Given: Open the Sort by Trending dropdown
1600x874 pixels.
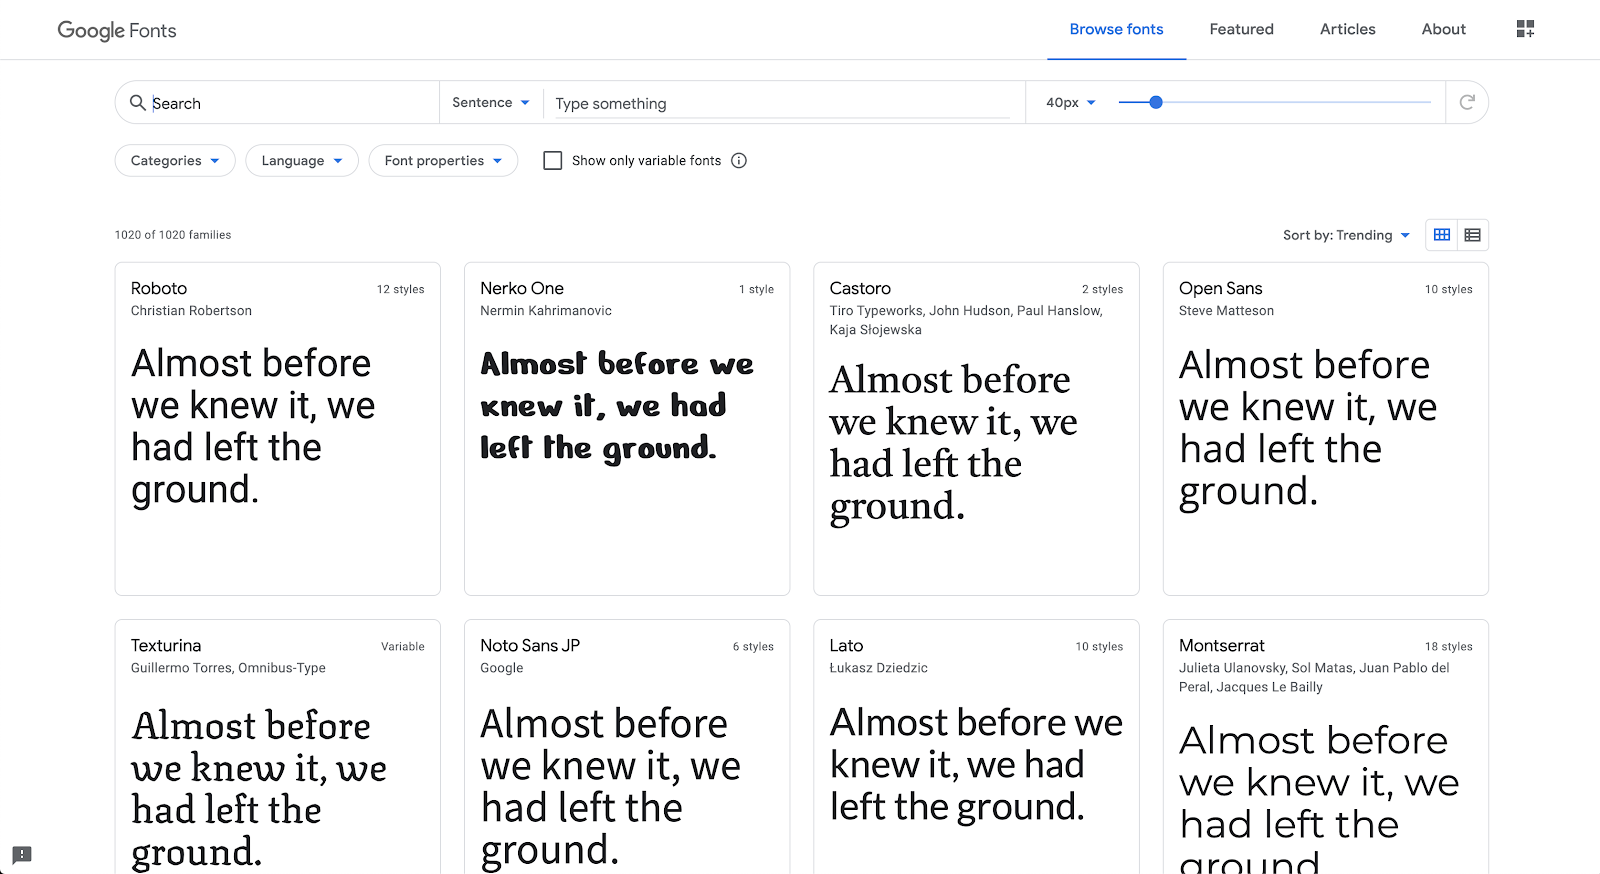Looking at the screenshot, I should pos(1346,235).
